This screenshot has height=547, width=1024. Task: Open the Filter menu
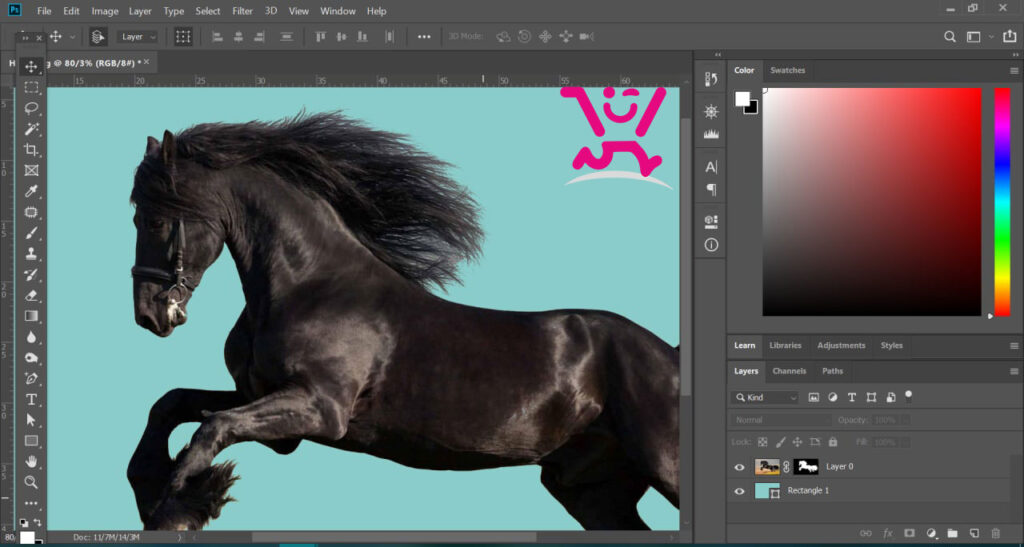[x=242, y=11]
